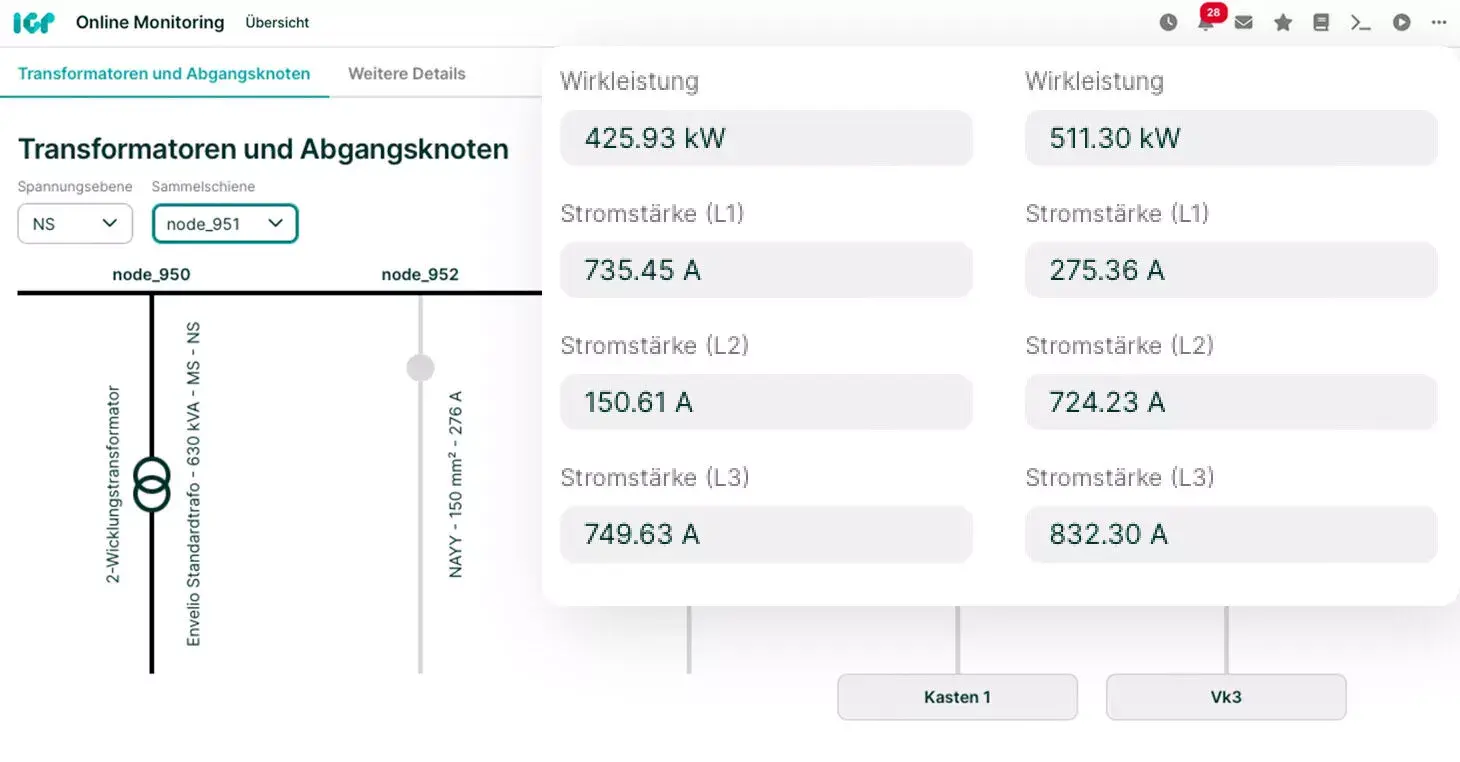Select the 749.63 A current value
The height and width of the screenshot is (762, 1460).
click(x=766, y=534)
